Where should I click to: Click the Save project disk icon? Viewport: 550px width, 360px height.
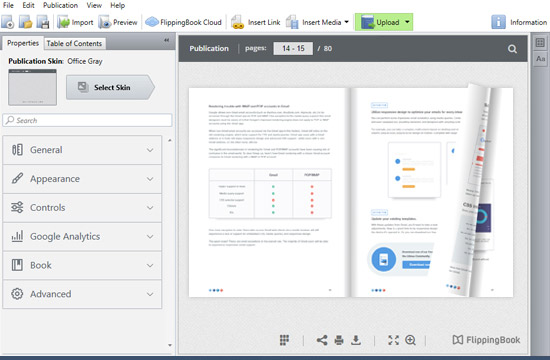pos(43,22)
